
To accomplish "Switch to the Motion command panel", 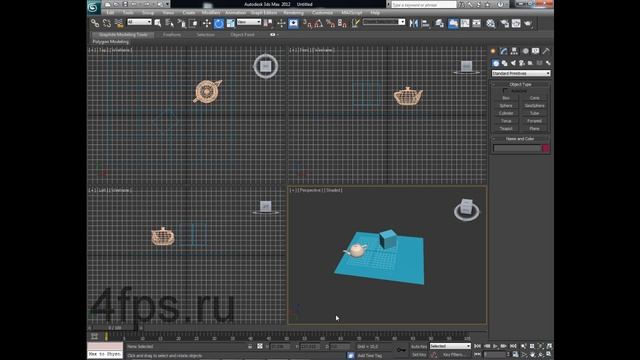I will tap(525, 51).
